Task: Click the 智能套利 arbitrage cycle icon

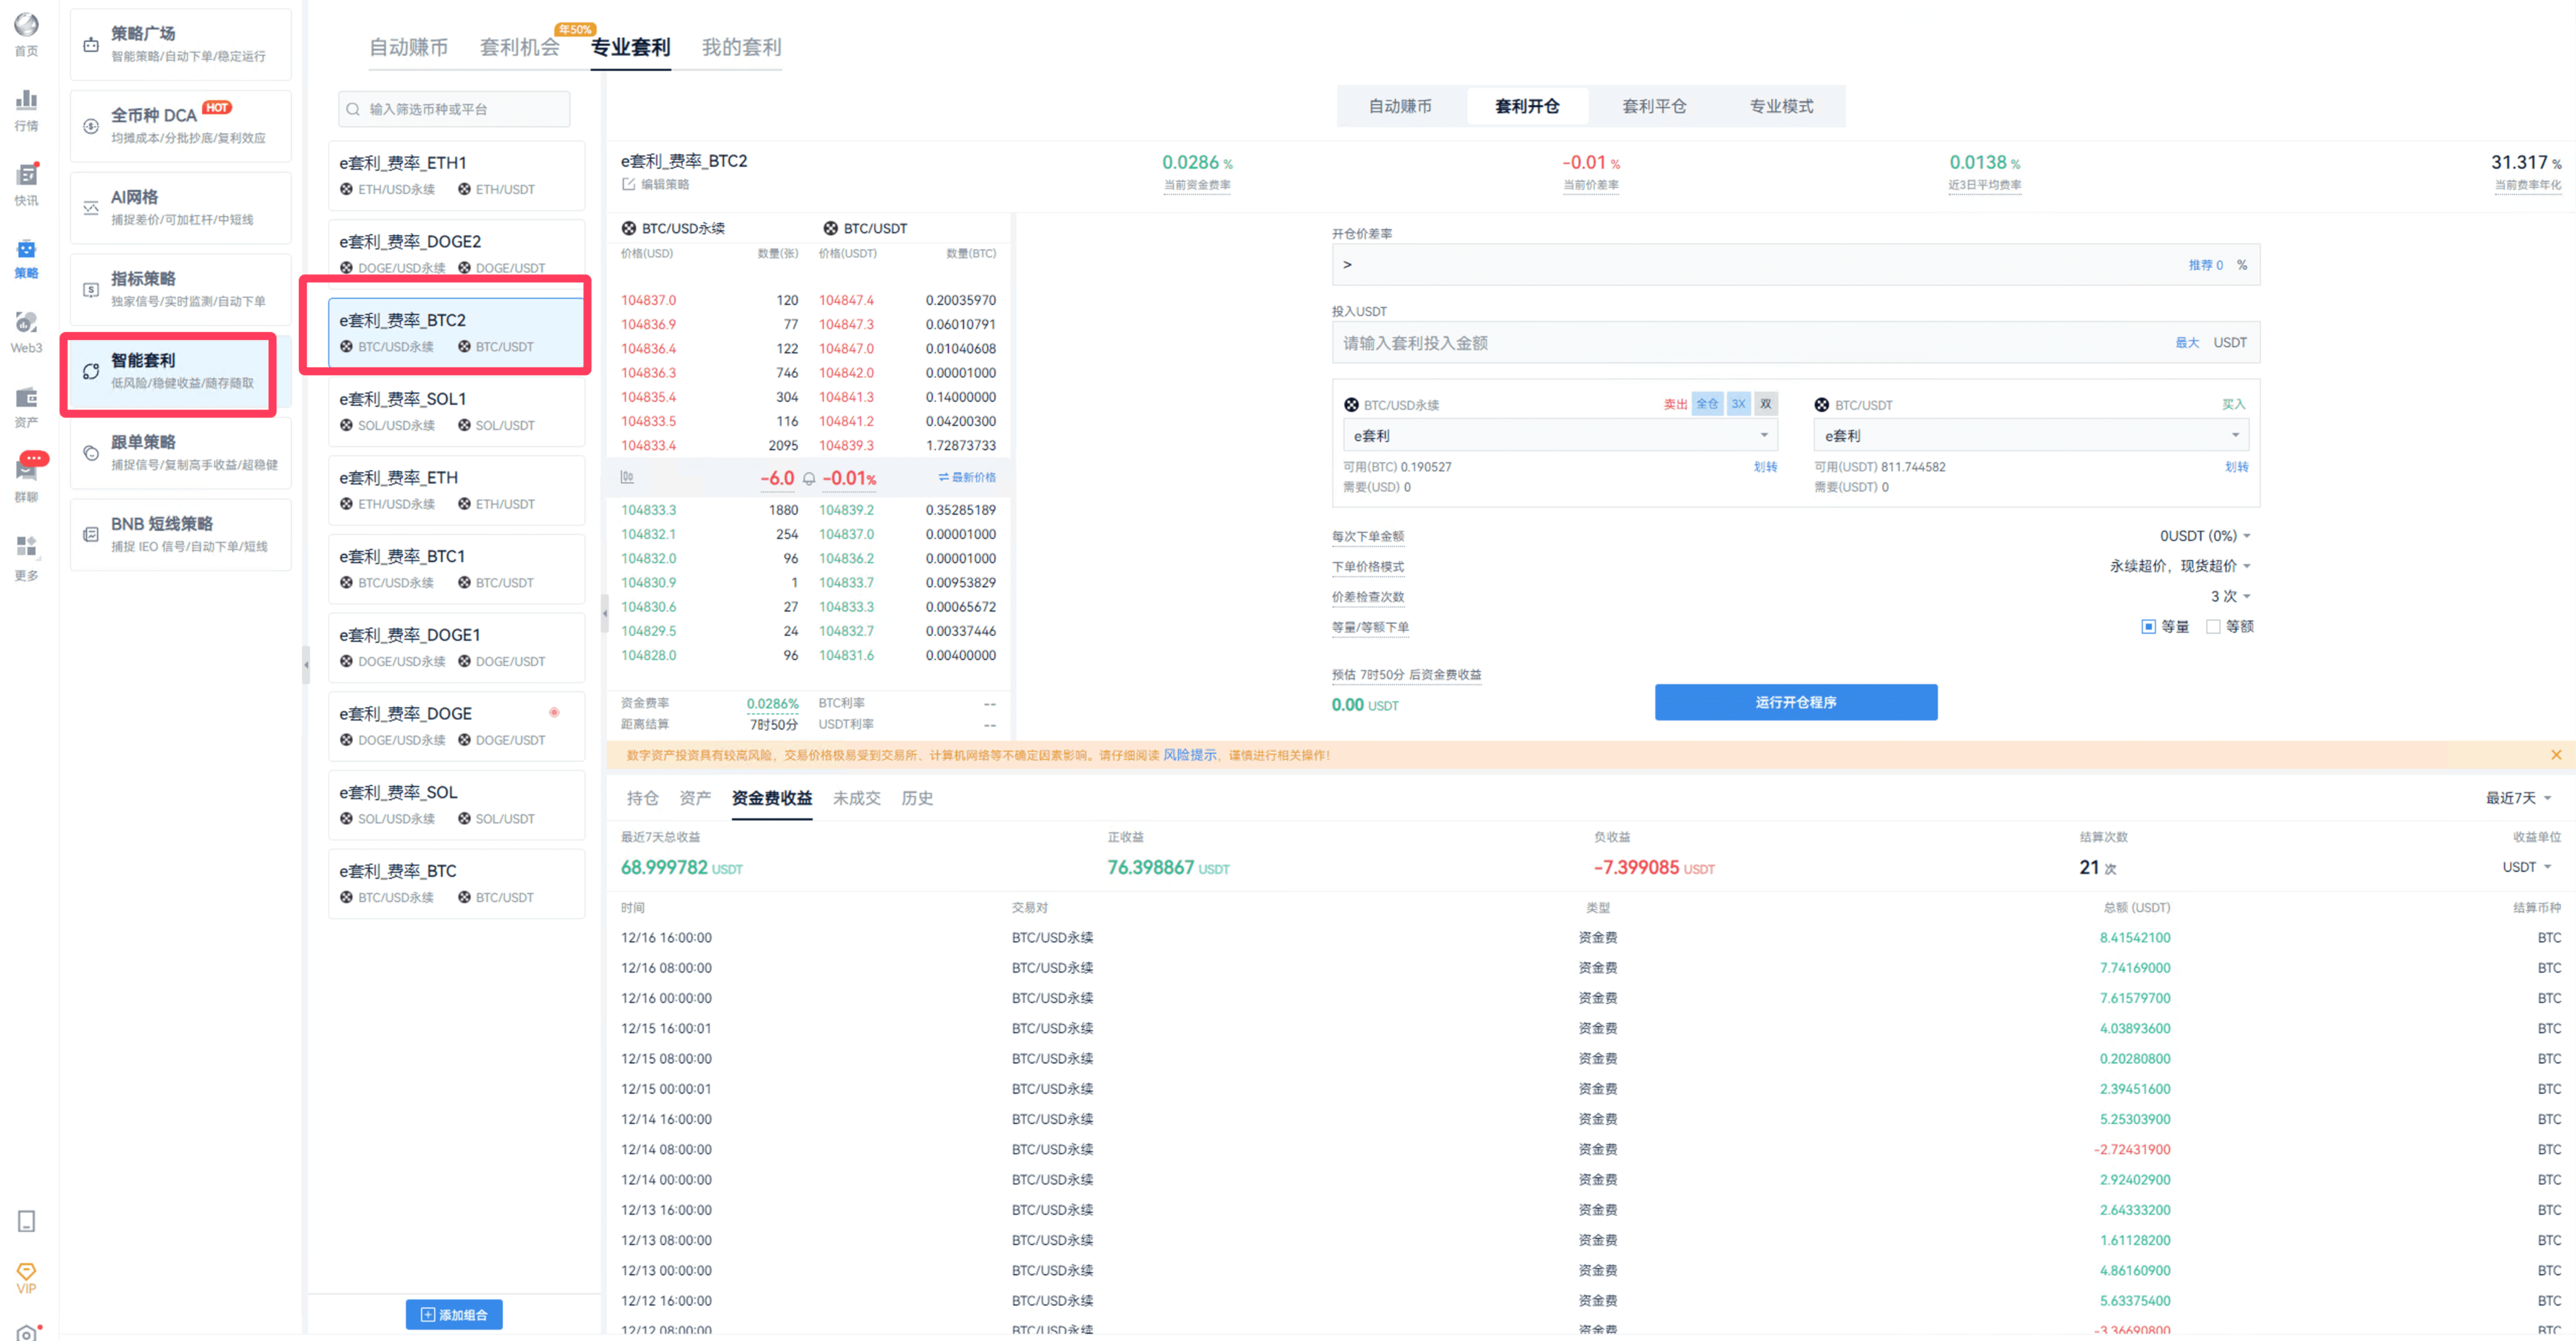Action: [91, 371]
